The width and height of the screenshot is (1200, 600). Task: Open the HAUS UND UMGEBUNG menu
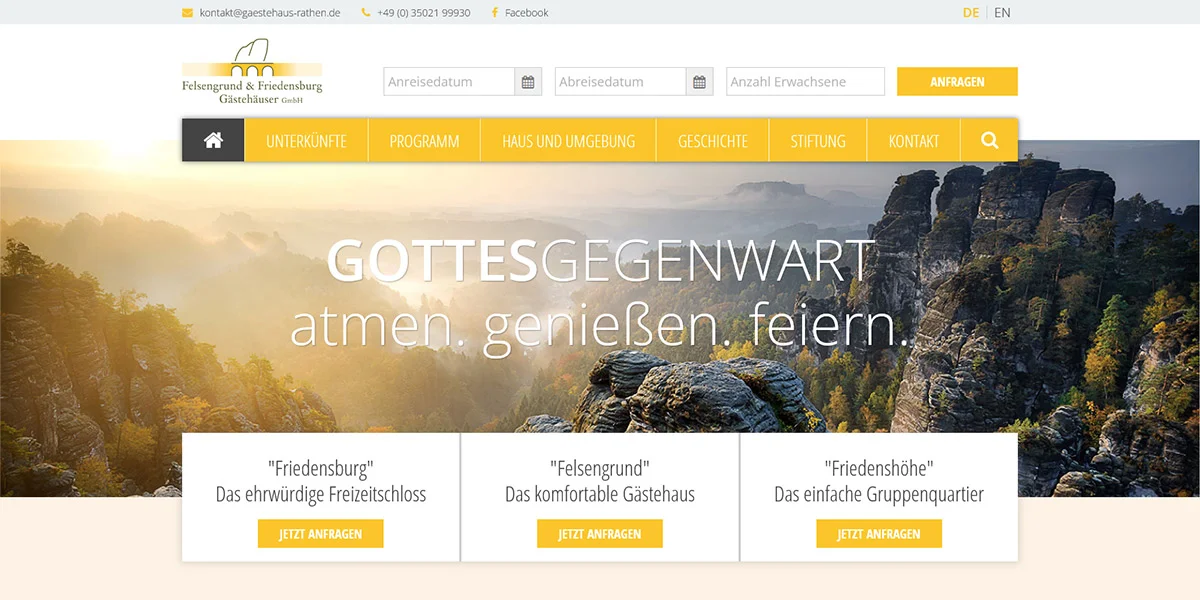pos(567,140)
